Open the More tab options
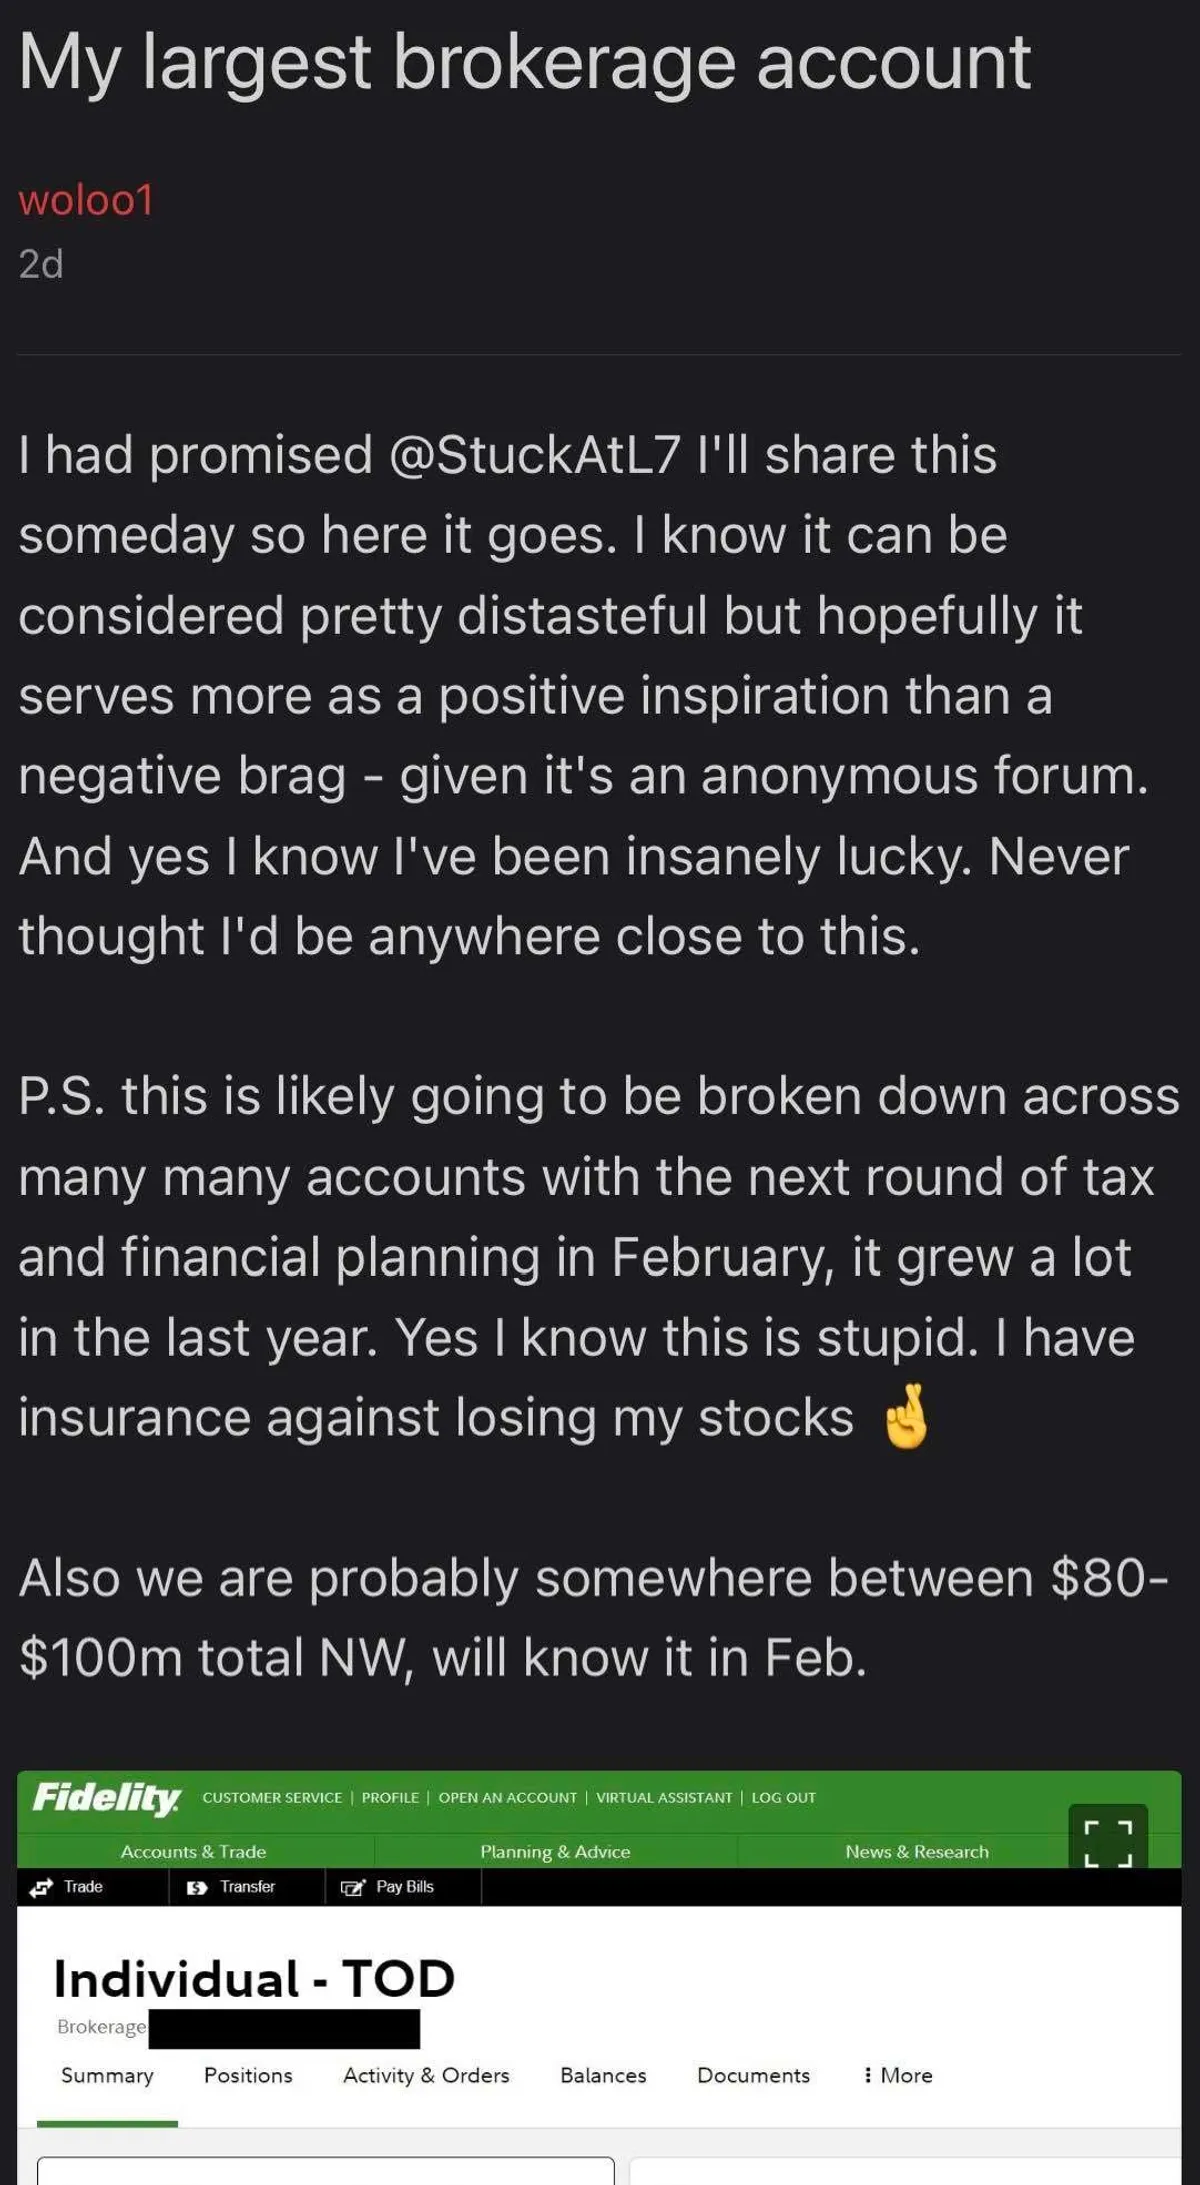The image size is (1200, 2185). [898, 2075]
